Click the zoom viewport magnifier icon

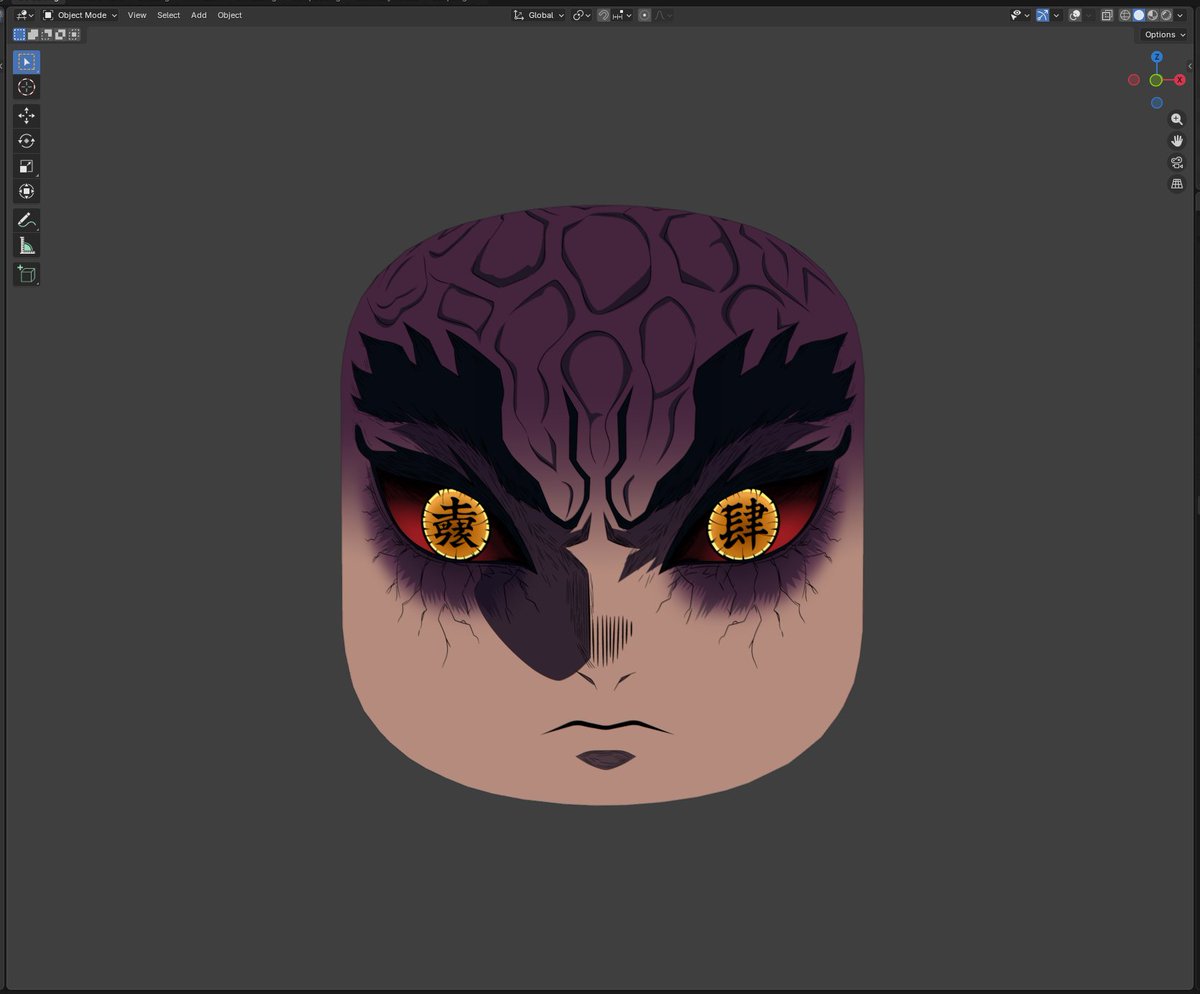[1177, 119]
